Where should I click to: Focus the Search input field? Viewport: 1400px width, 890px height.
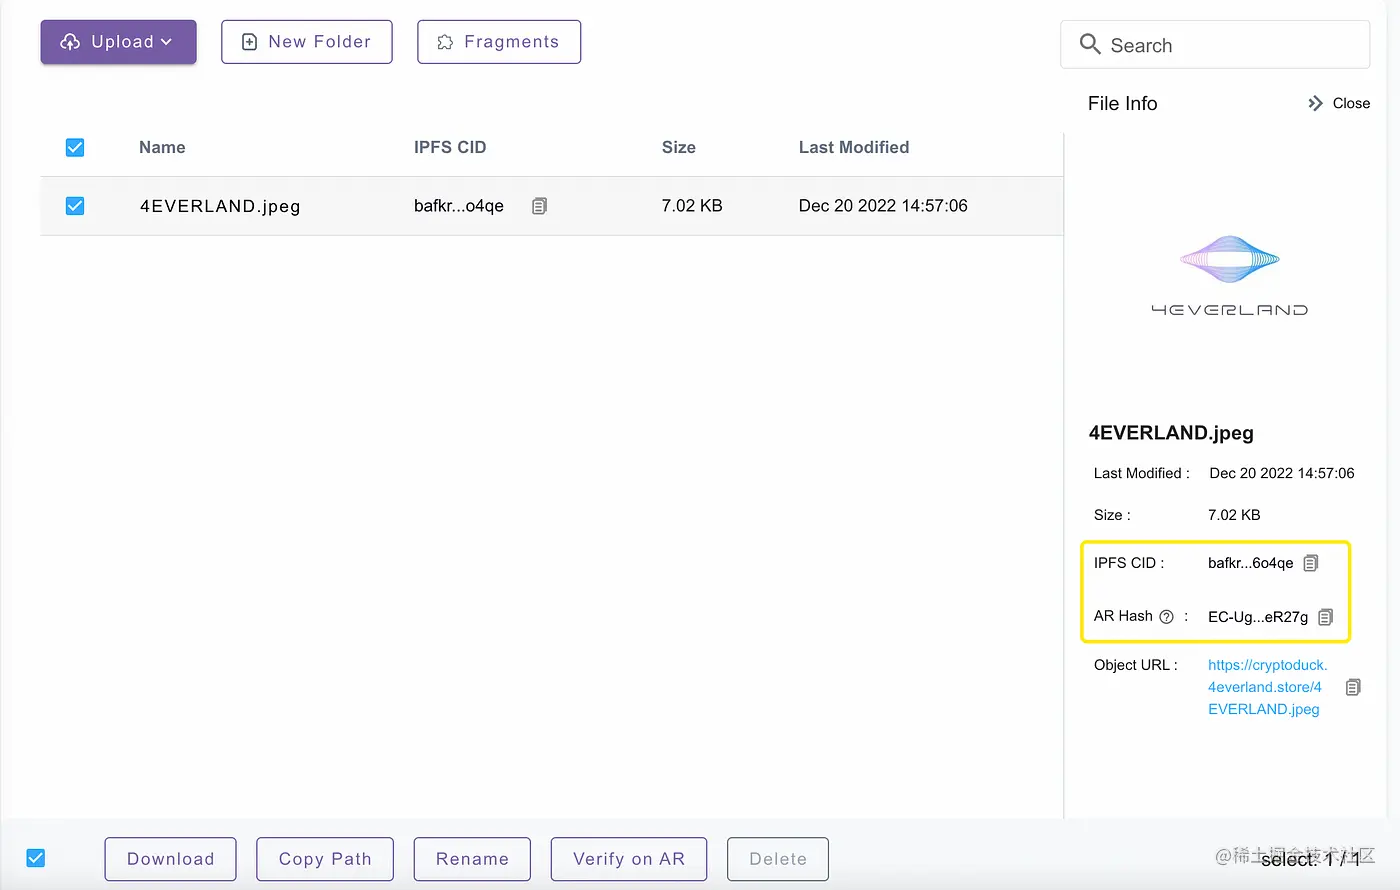pos(1215,45)
